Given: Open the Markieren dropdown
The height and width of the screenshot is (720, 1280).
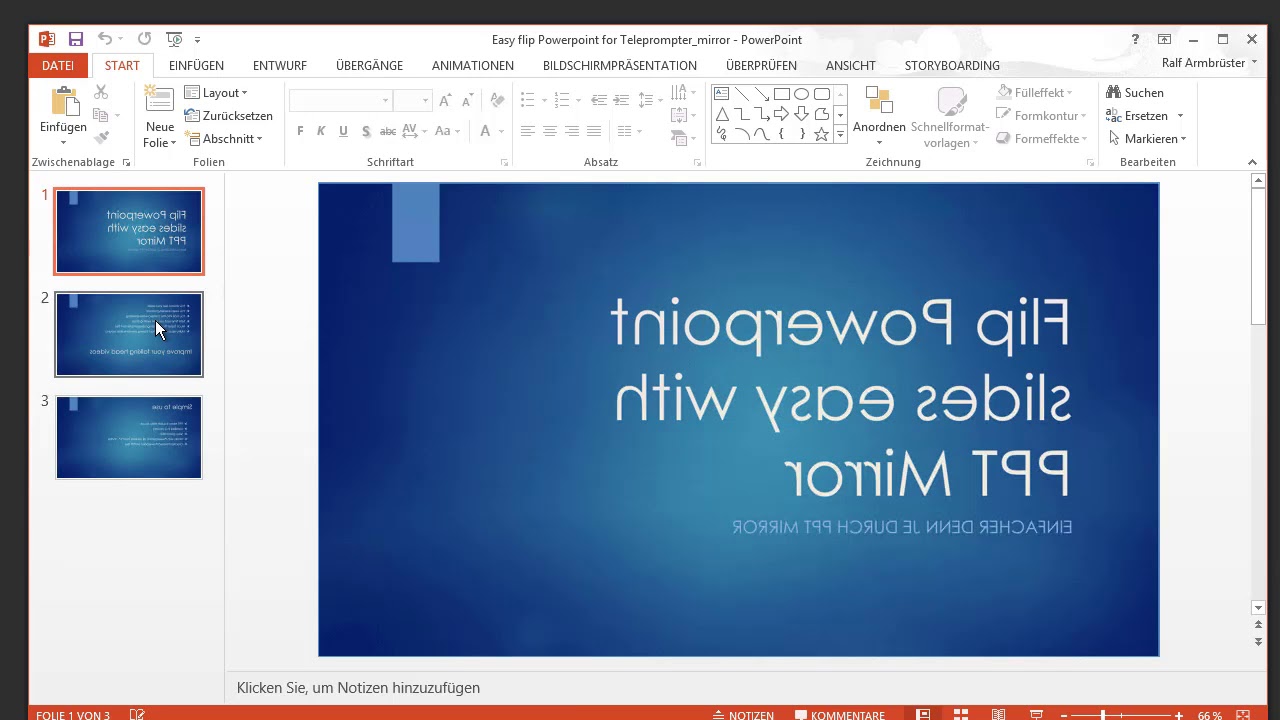Looking at the screenshot, I should (1147, 139).
